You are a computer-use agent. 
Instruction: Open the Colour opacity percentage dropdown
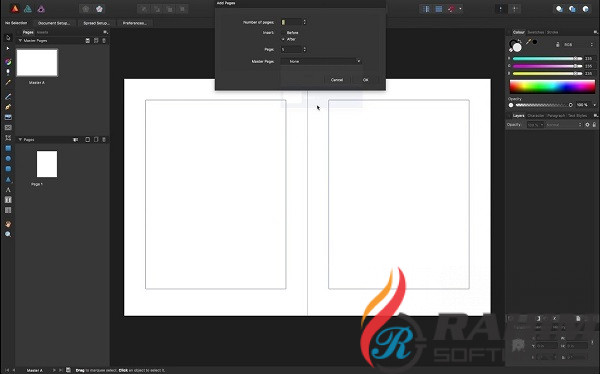[594, 105]
